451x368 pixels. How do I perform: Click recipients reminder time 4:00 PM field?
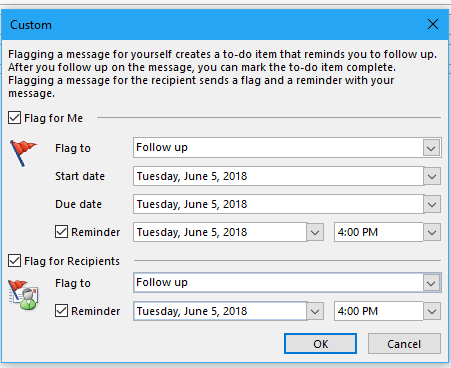pyautogui.click(x=379, y=311)
